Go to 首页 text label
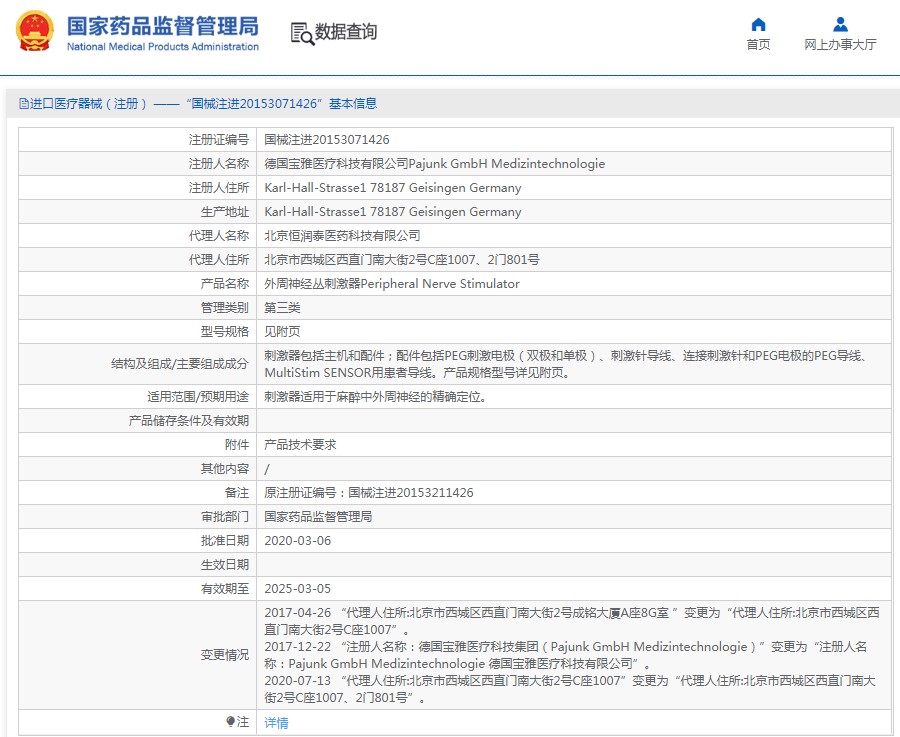This screenshot has width=900, height=737. (758, 45)
